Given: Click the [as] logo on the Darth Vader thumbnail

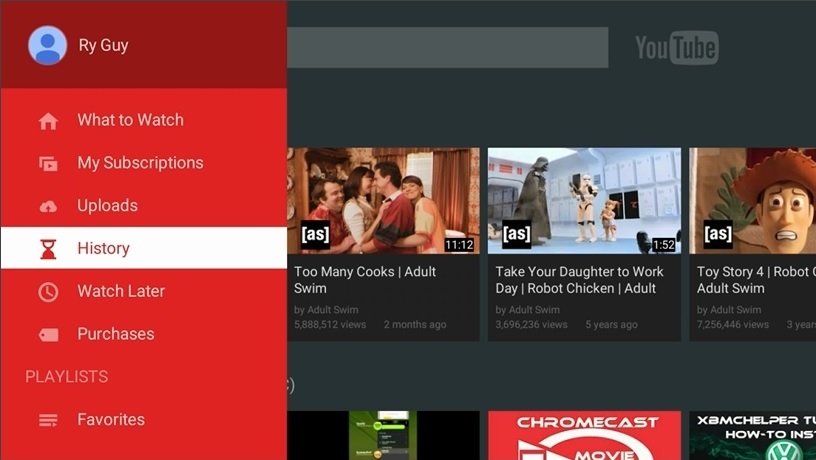Looking at the screenshot, I should point(516,234).
